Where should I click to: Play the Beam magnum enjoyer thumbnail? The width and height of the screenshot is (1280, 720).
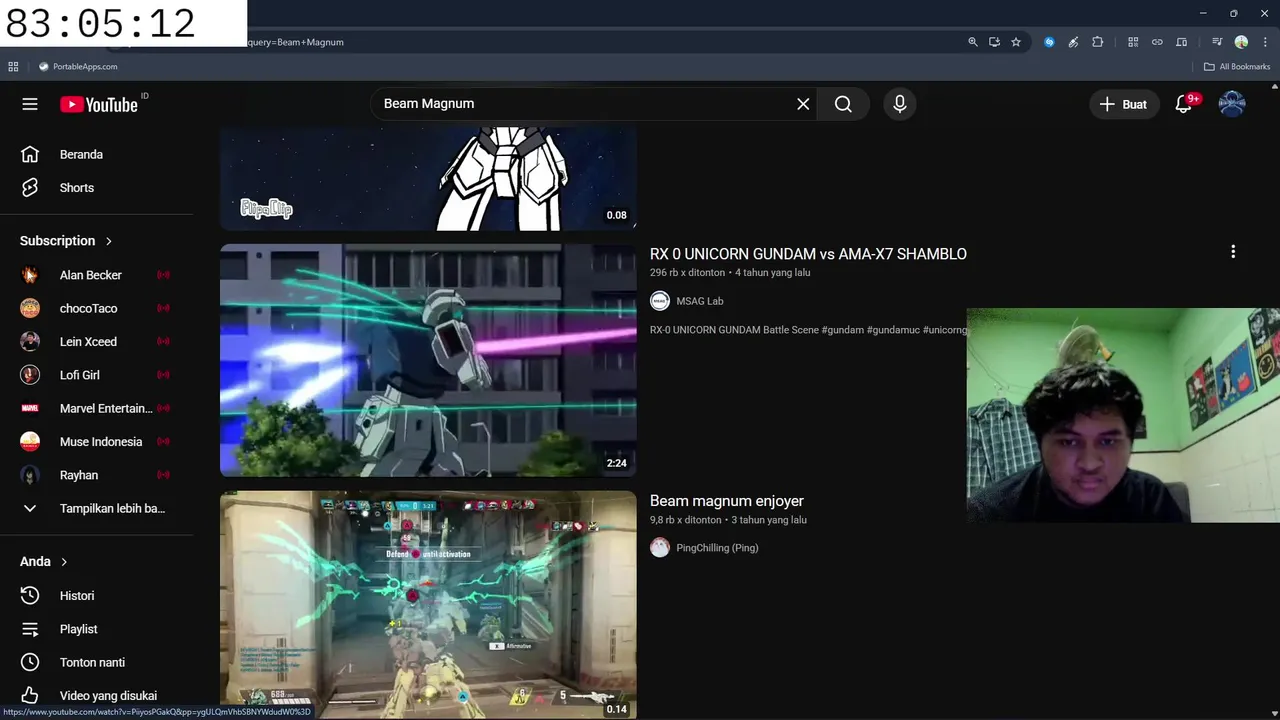click(x=428, y=604)
